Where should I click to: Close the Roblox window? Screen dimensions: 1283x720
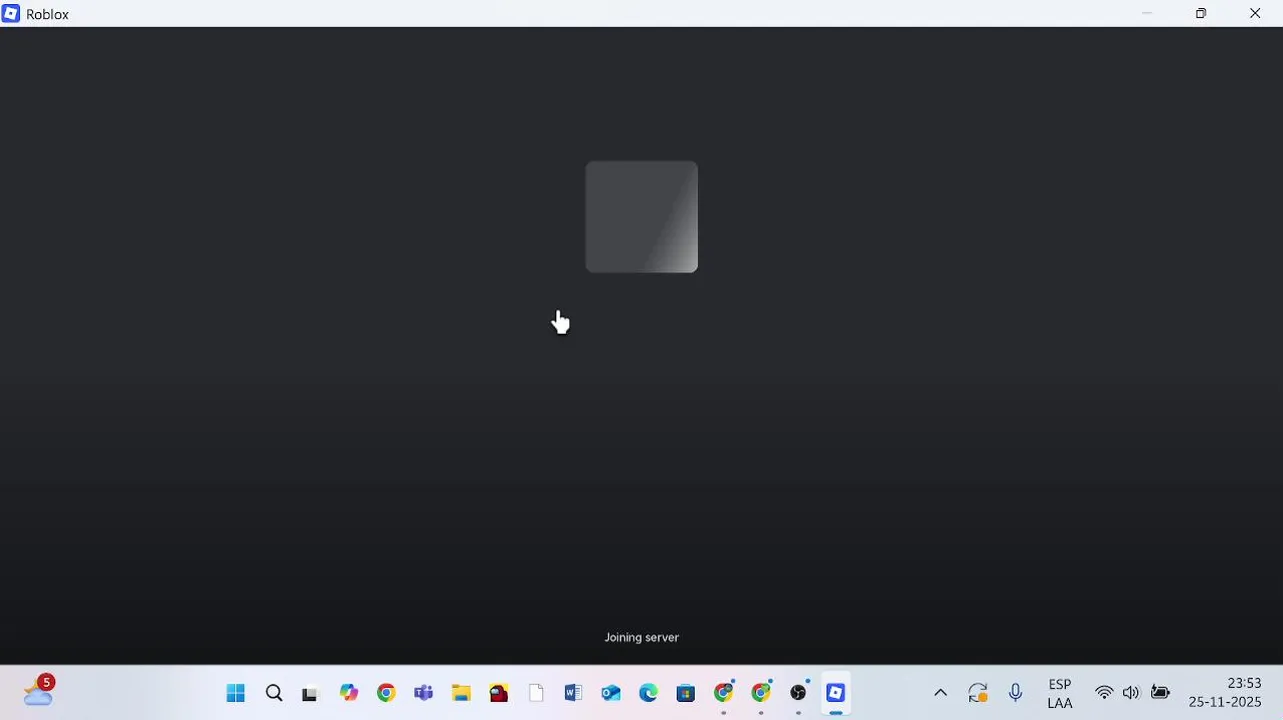click(x=1255, y=14)
